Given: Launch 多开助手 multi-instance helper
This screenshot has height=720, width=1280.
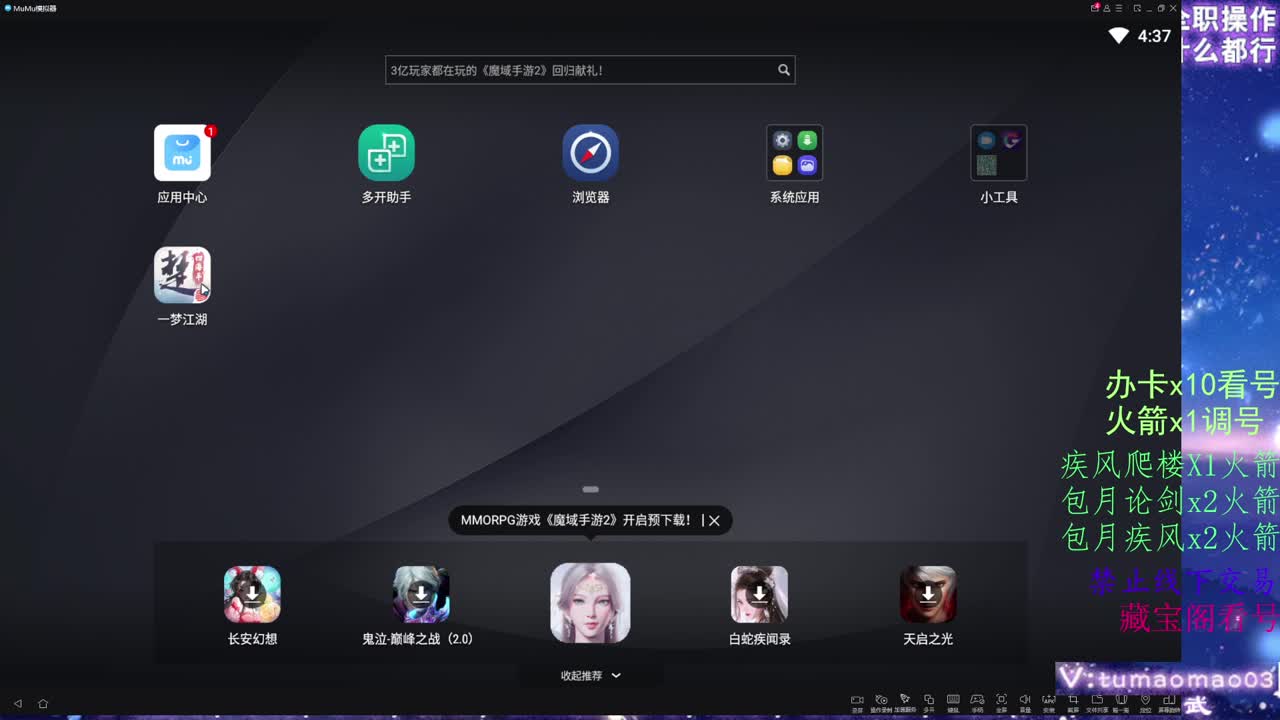Looking at the screenshot, I should pos(386,153).
